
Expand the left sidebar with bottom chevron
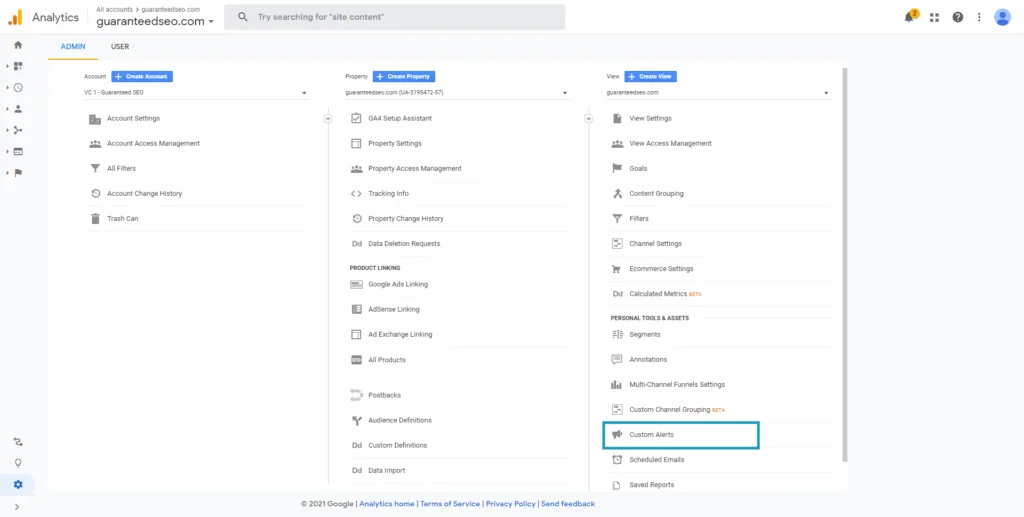click(x=18, y=507)
